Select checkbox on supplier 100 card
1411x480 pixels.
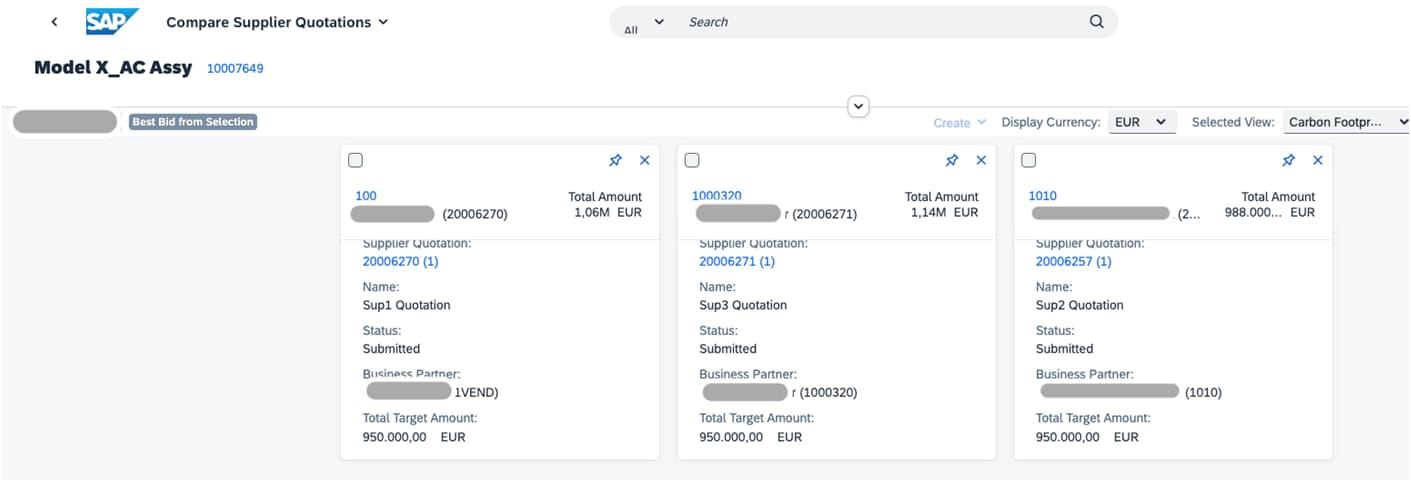coord(356,160)
